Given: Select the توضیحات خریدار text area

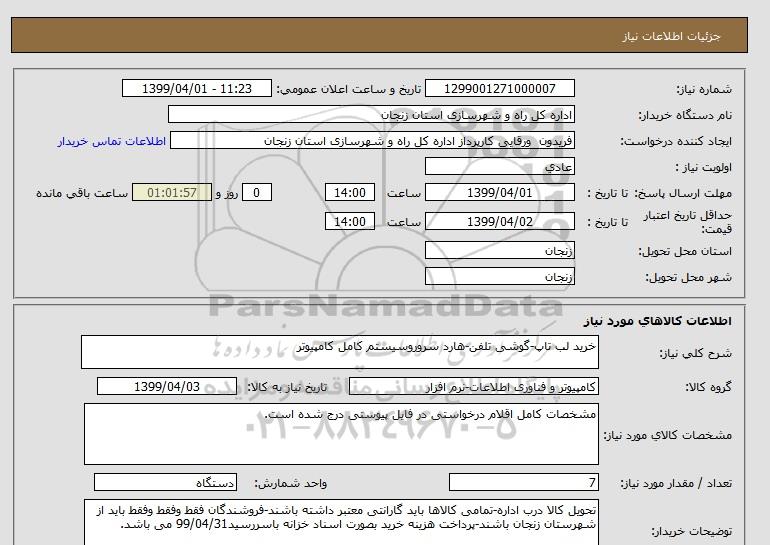Looking at the screenshot, I should pyautogui.click(x=341, y=522).
